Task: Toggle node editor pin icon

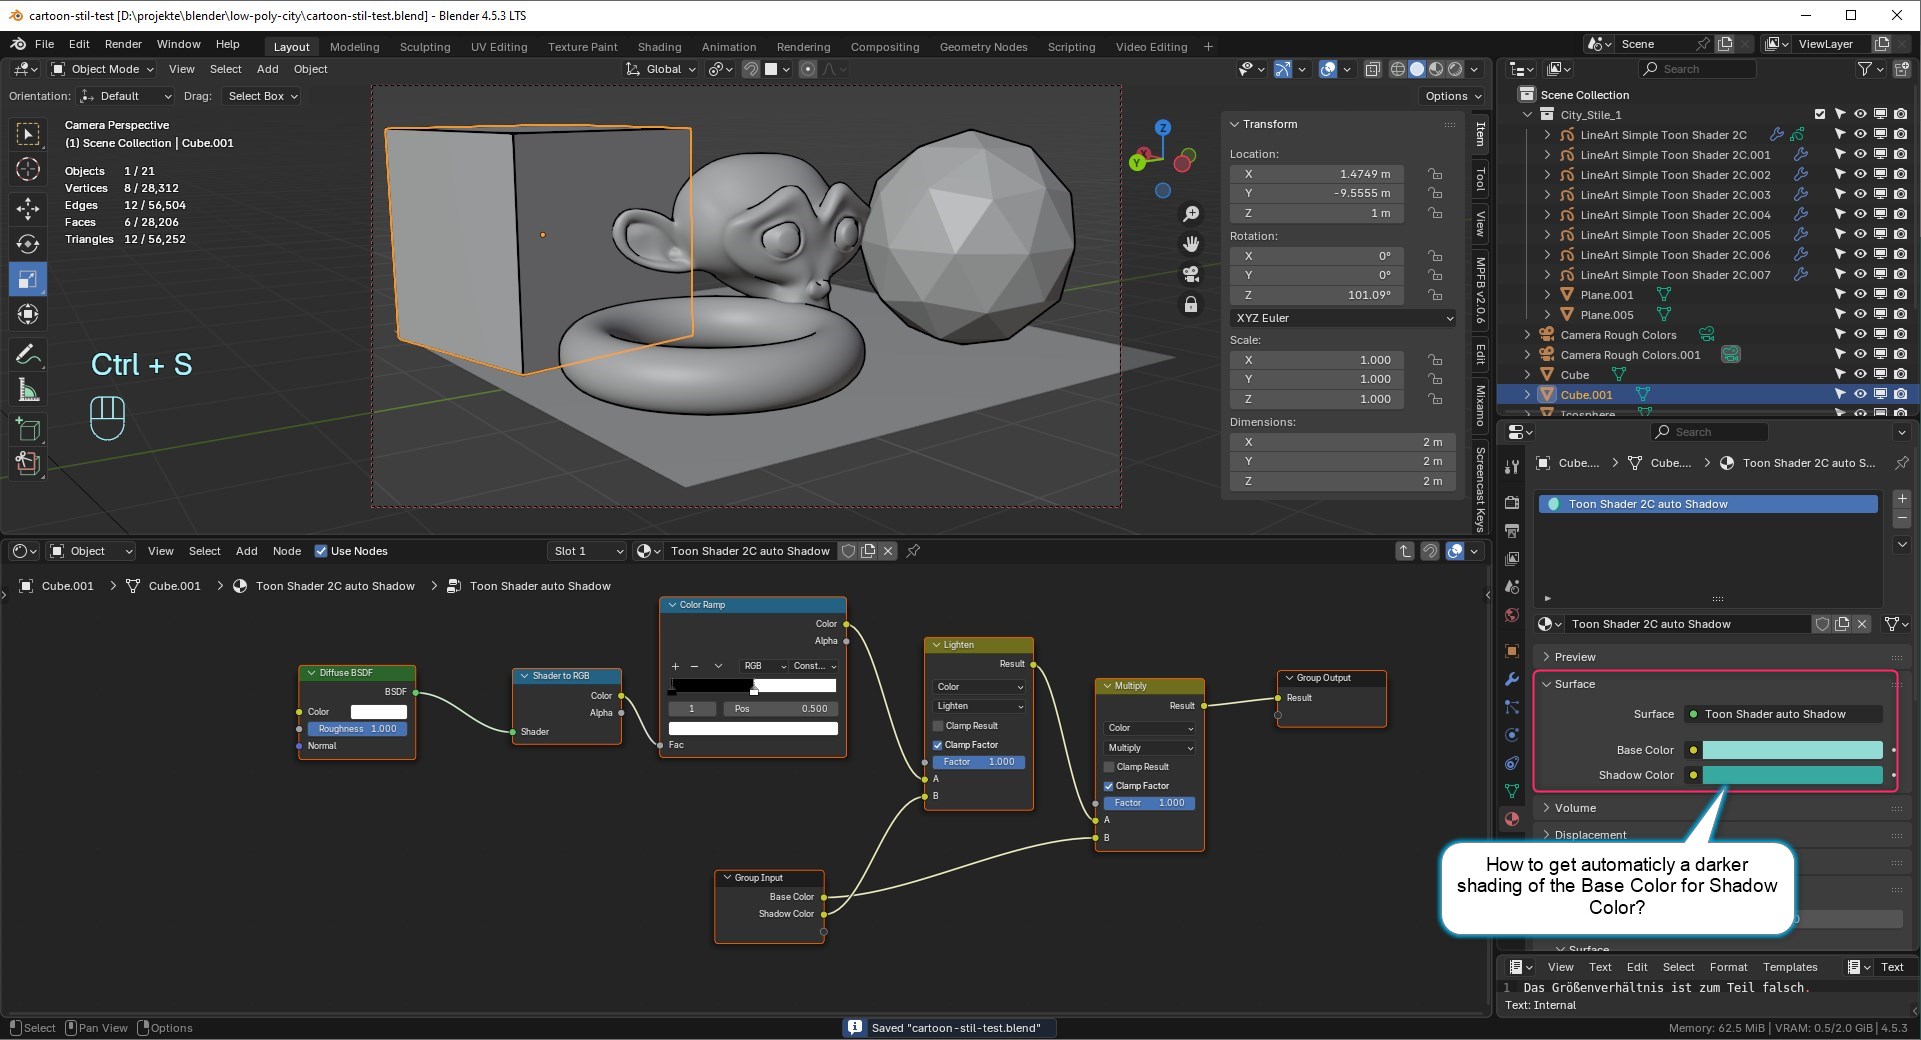Action: pos(913,551)
